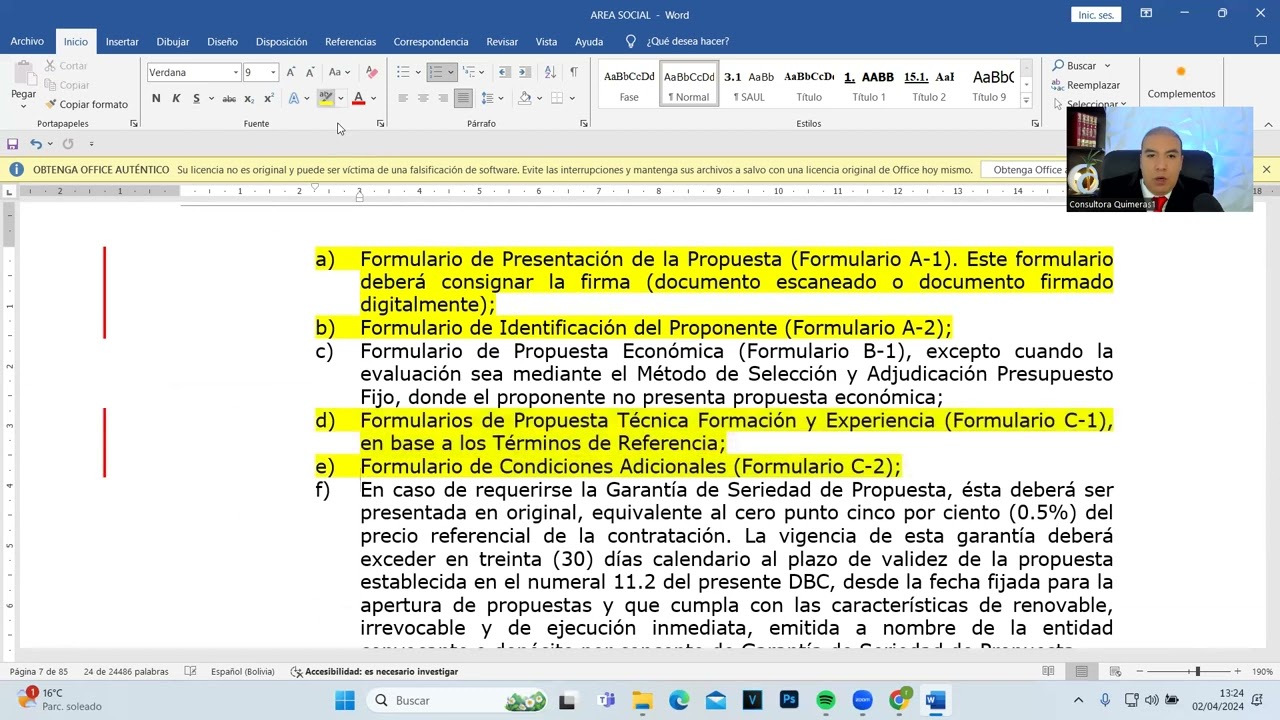Image resolution: width=1280 pixels, height=720 pixels.
Task: Open highlight color dropdown arrow
Action: (x=340, y=98)
